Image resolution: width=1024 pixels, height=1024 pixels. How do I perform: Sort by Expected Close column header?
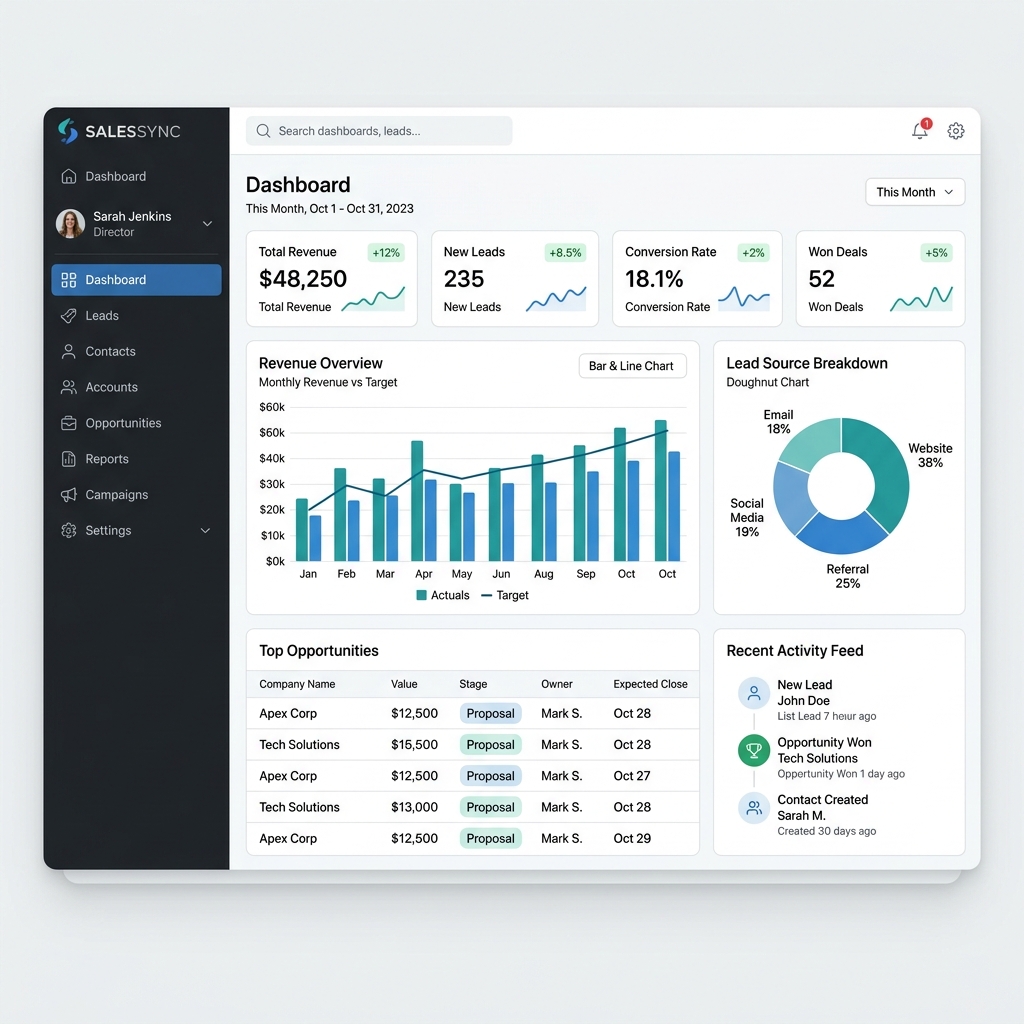click(650, 684)
